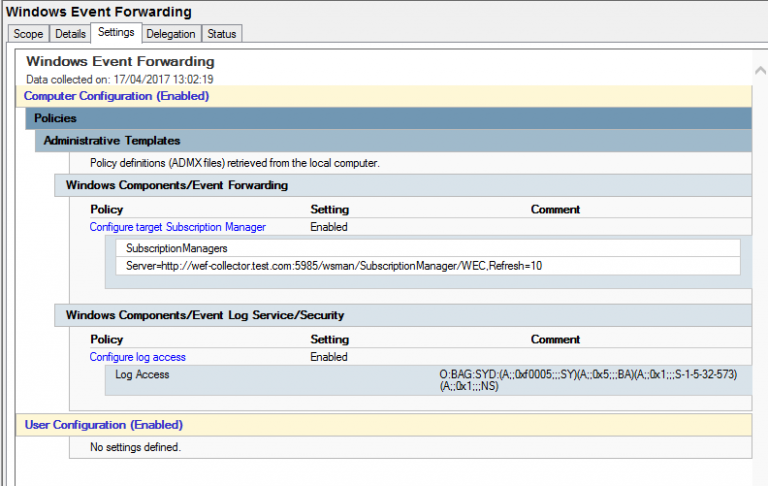Screen dimensions: 768x486
Task: Click the Windows Event Forwarding title above the tabs
Action: 99,12
